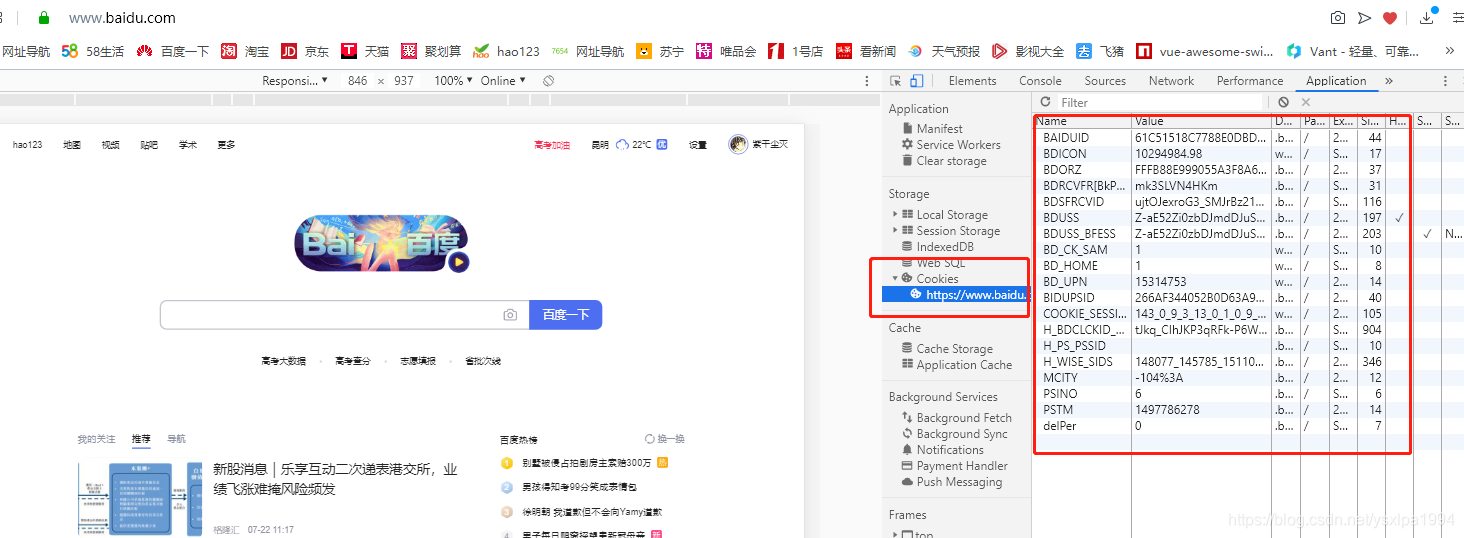
Task: Click the red heart favorites icon
Action: (1390, 18)
